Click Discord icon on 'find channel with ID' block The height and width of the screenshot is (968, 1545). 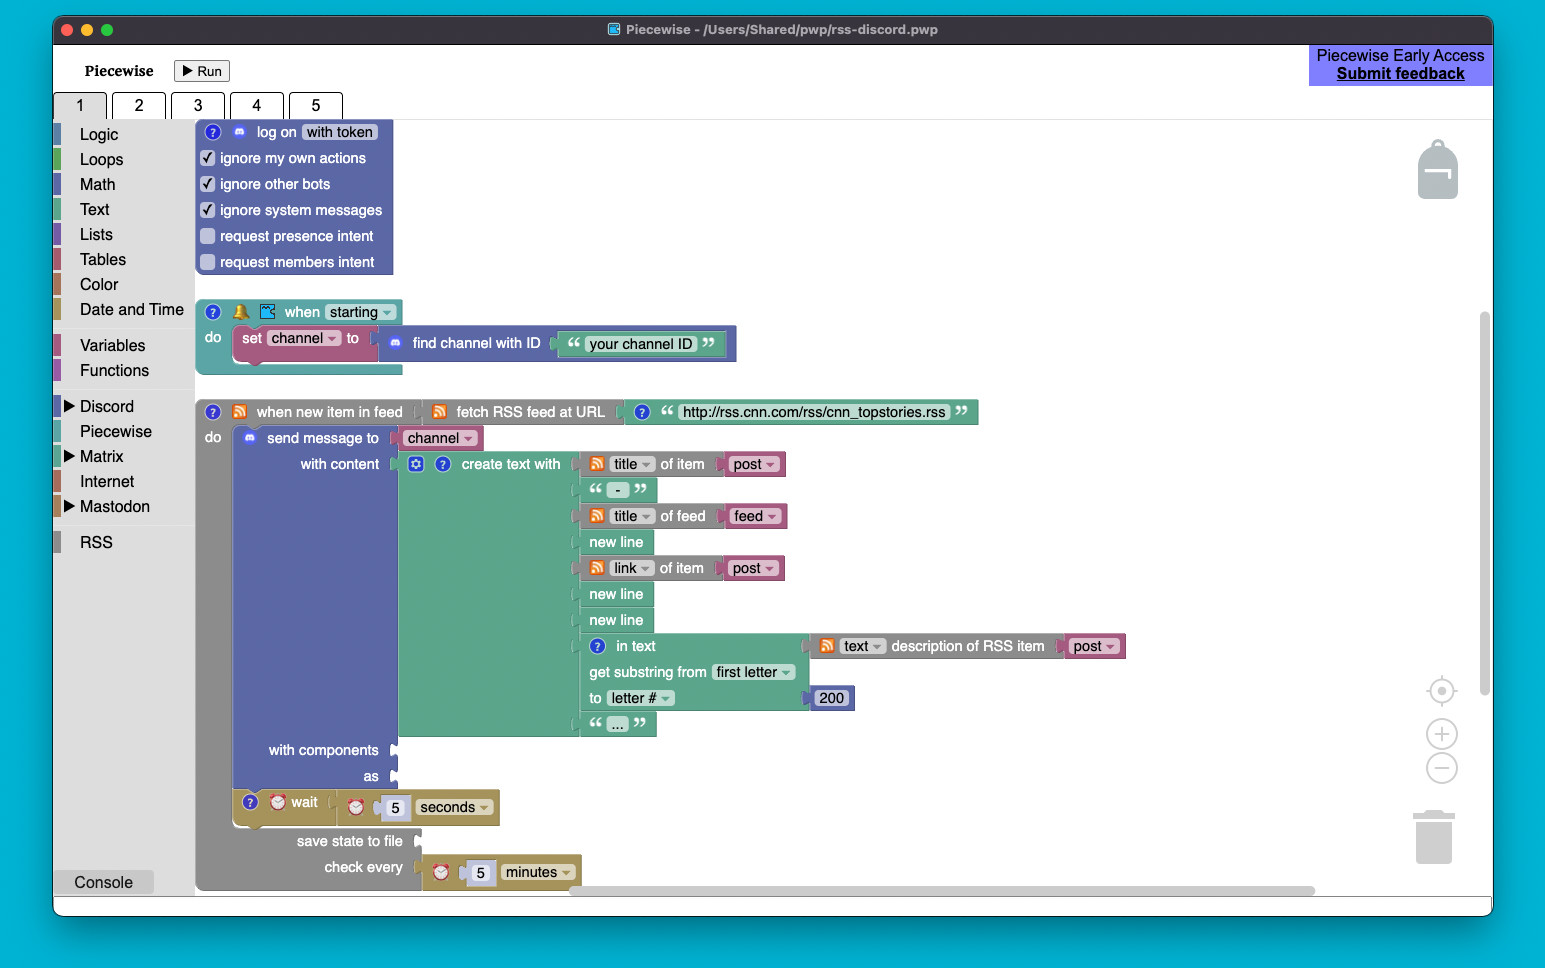coord(395,343)
